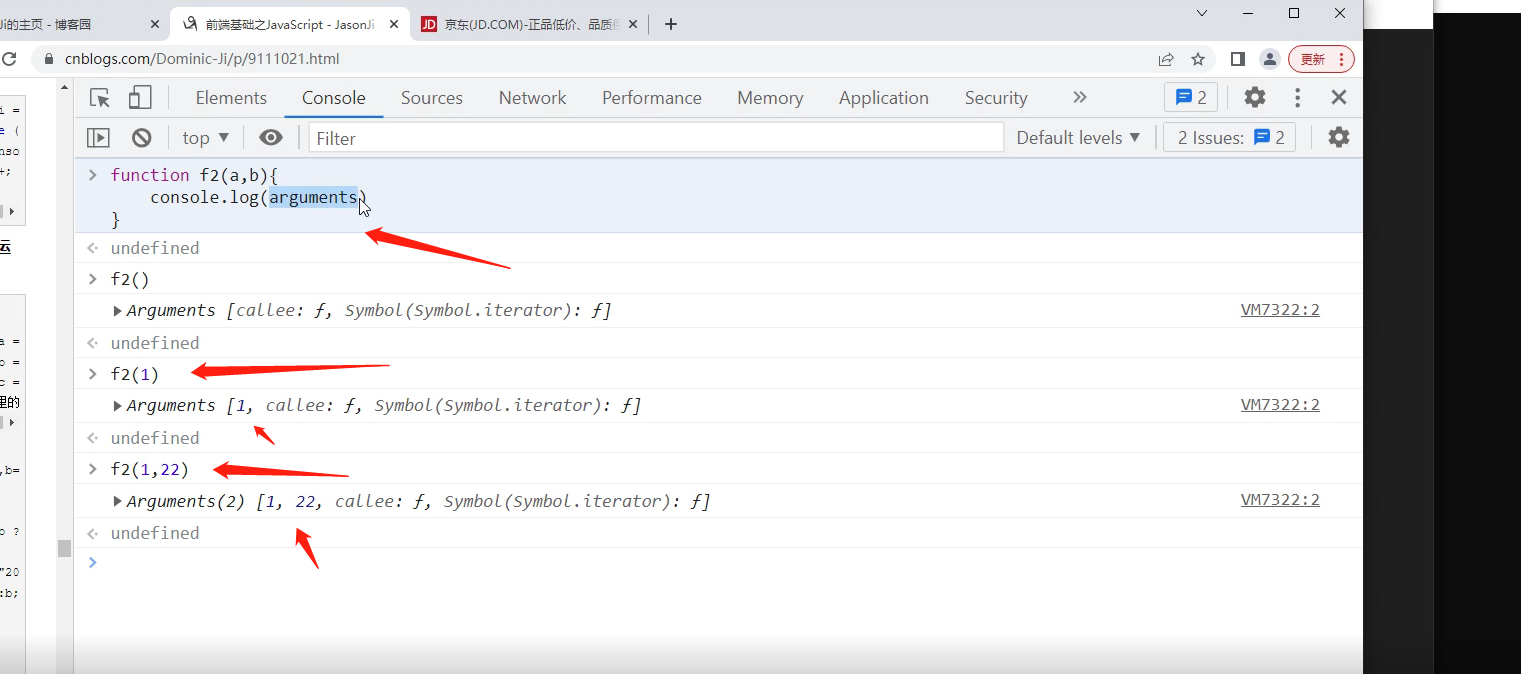1521x674 pixels.
Task: Switch to the Sources tab
Action: click(x=432, y=97)
